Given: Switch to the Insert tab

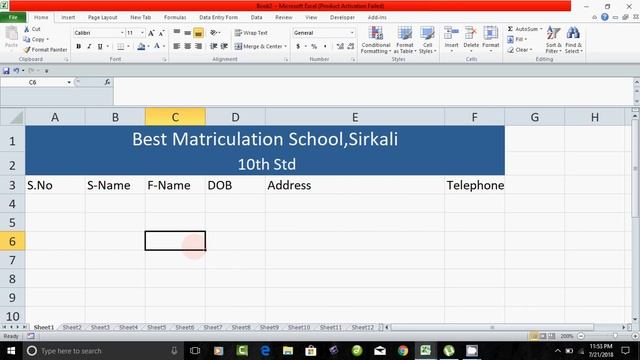Looking at the screenshot, I should [x=68, y=17].
